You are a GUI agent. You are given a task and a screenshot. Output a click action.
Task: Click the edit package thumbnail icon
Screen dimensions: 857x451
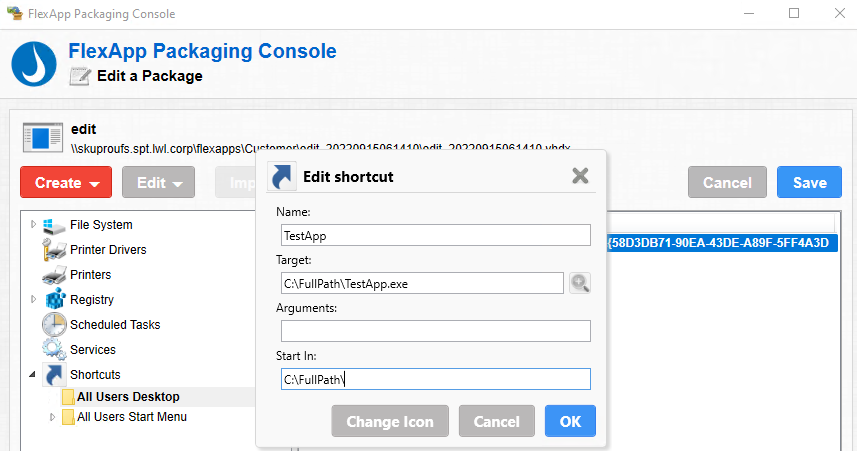pos(43,137)
